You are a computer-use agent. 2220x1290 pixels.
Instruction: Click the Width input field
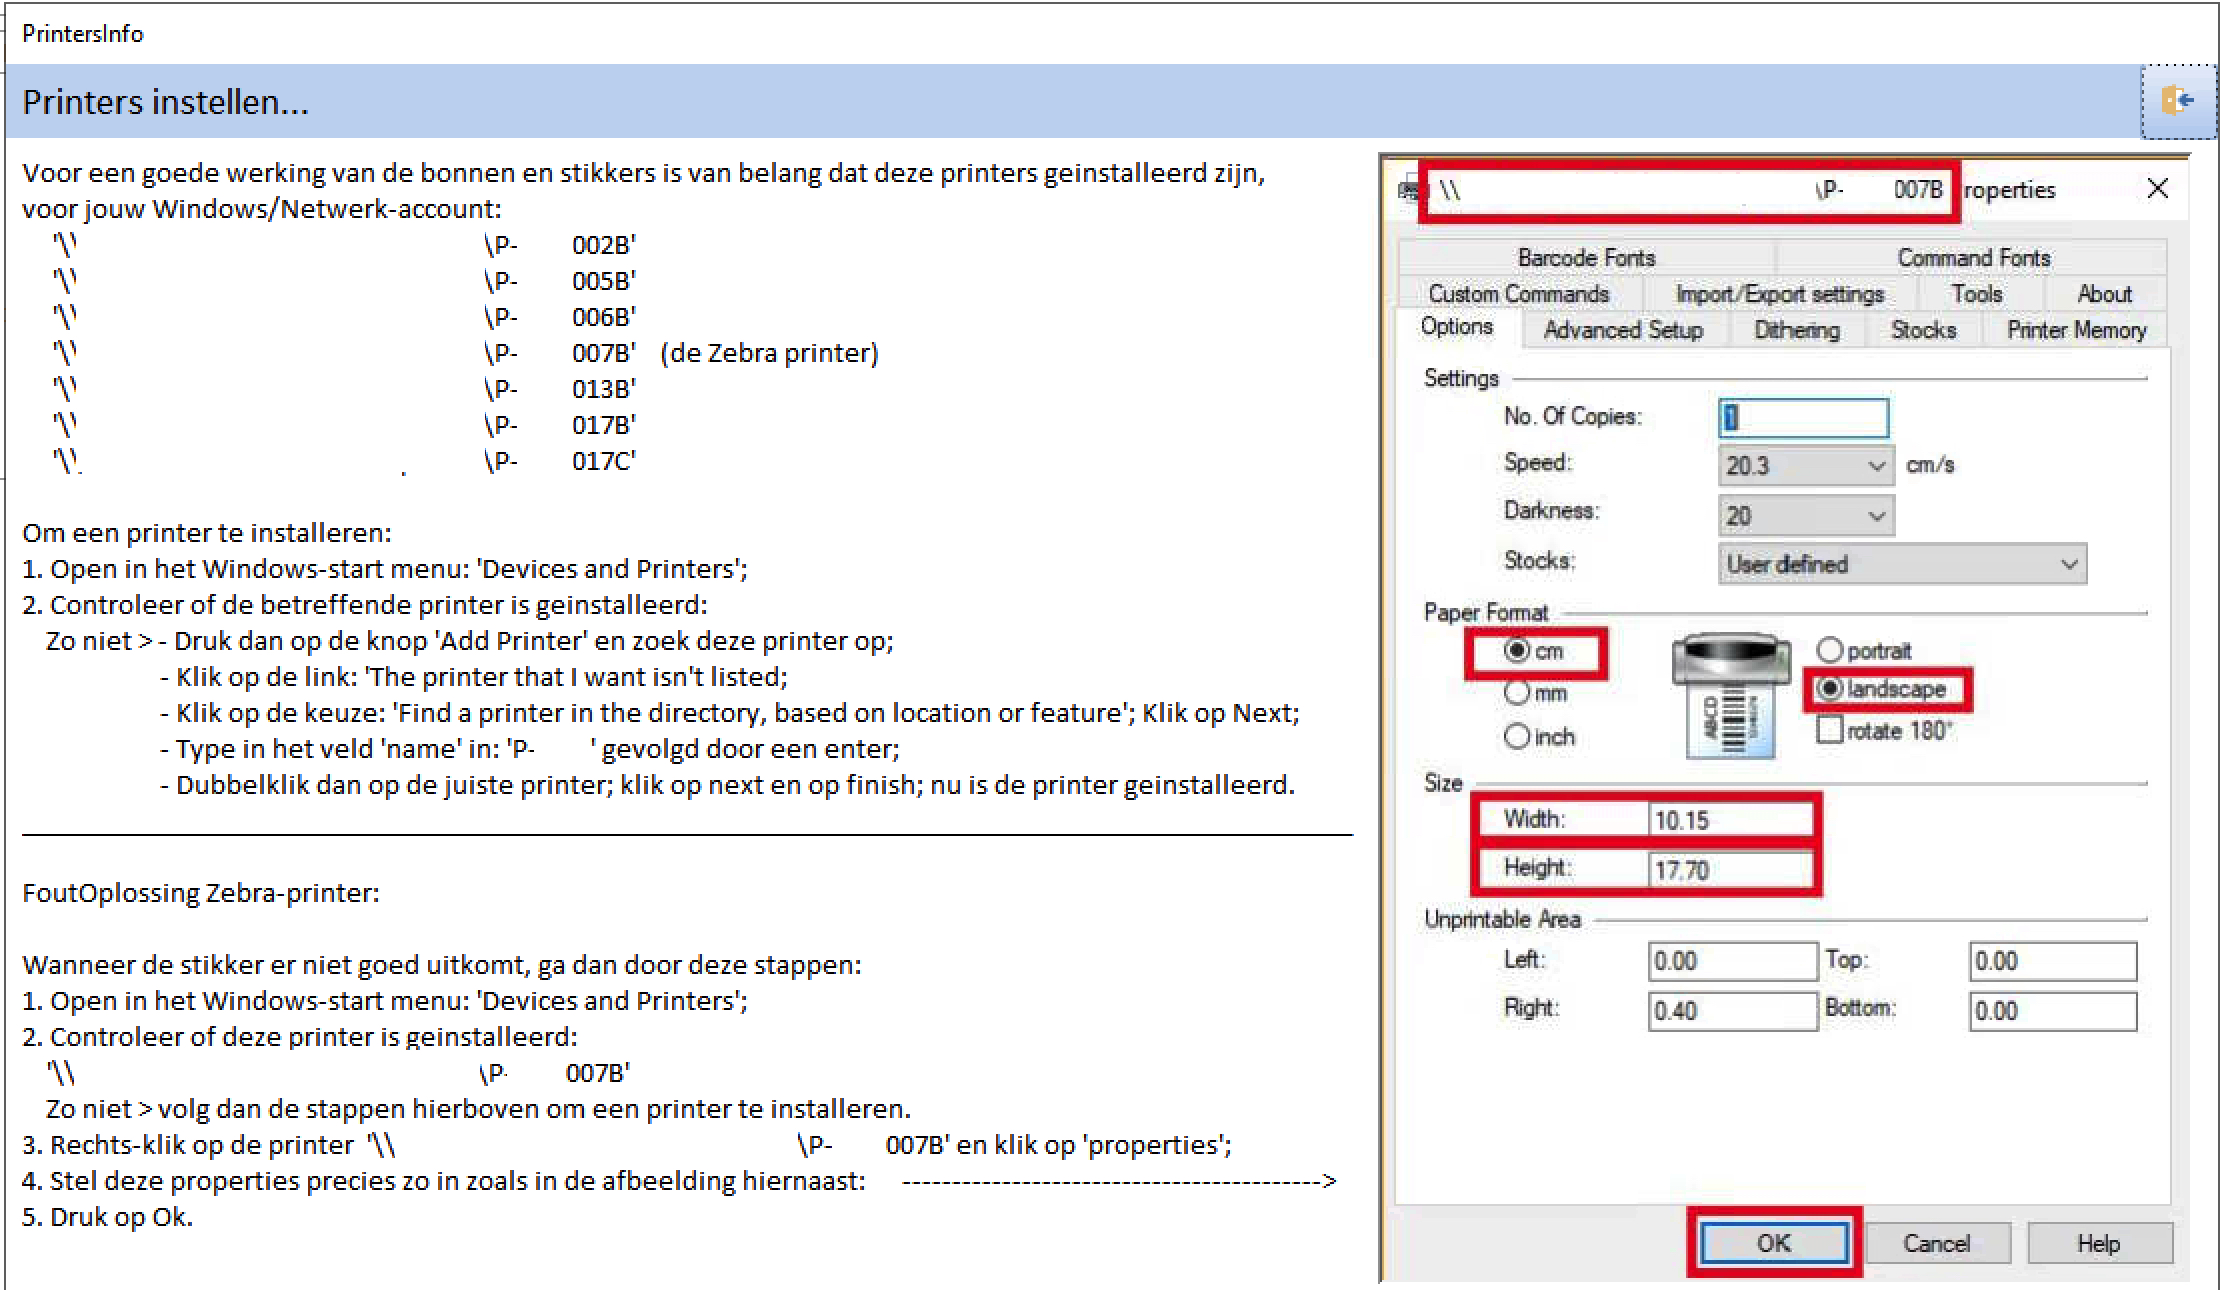click(1728, 820)
